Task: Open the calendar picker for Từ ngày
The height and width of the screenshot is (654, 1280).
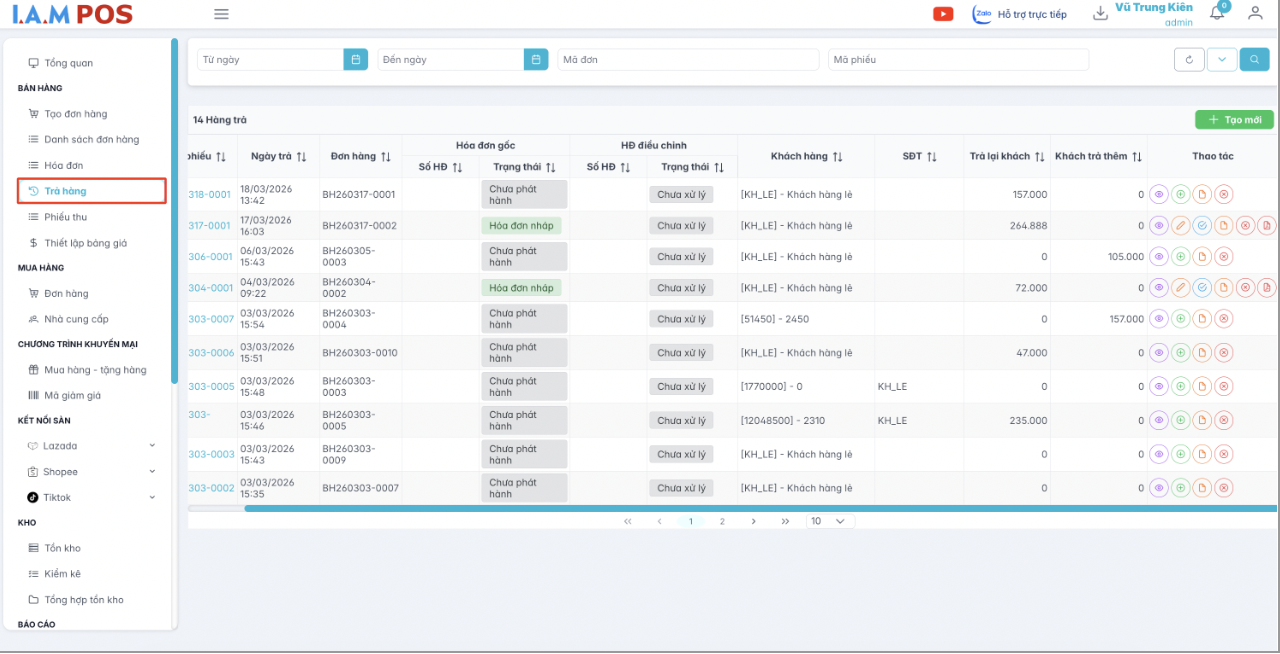Action: (x=355, y=60)
